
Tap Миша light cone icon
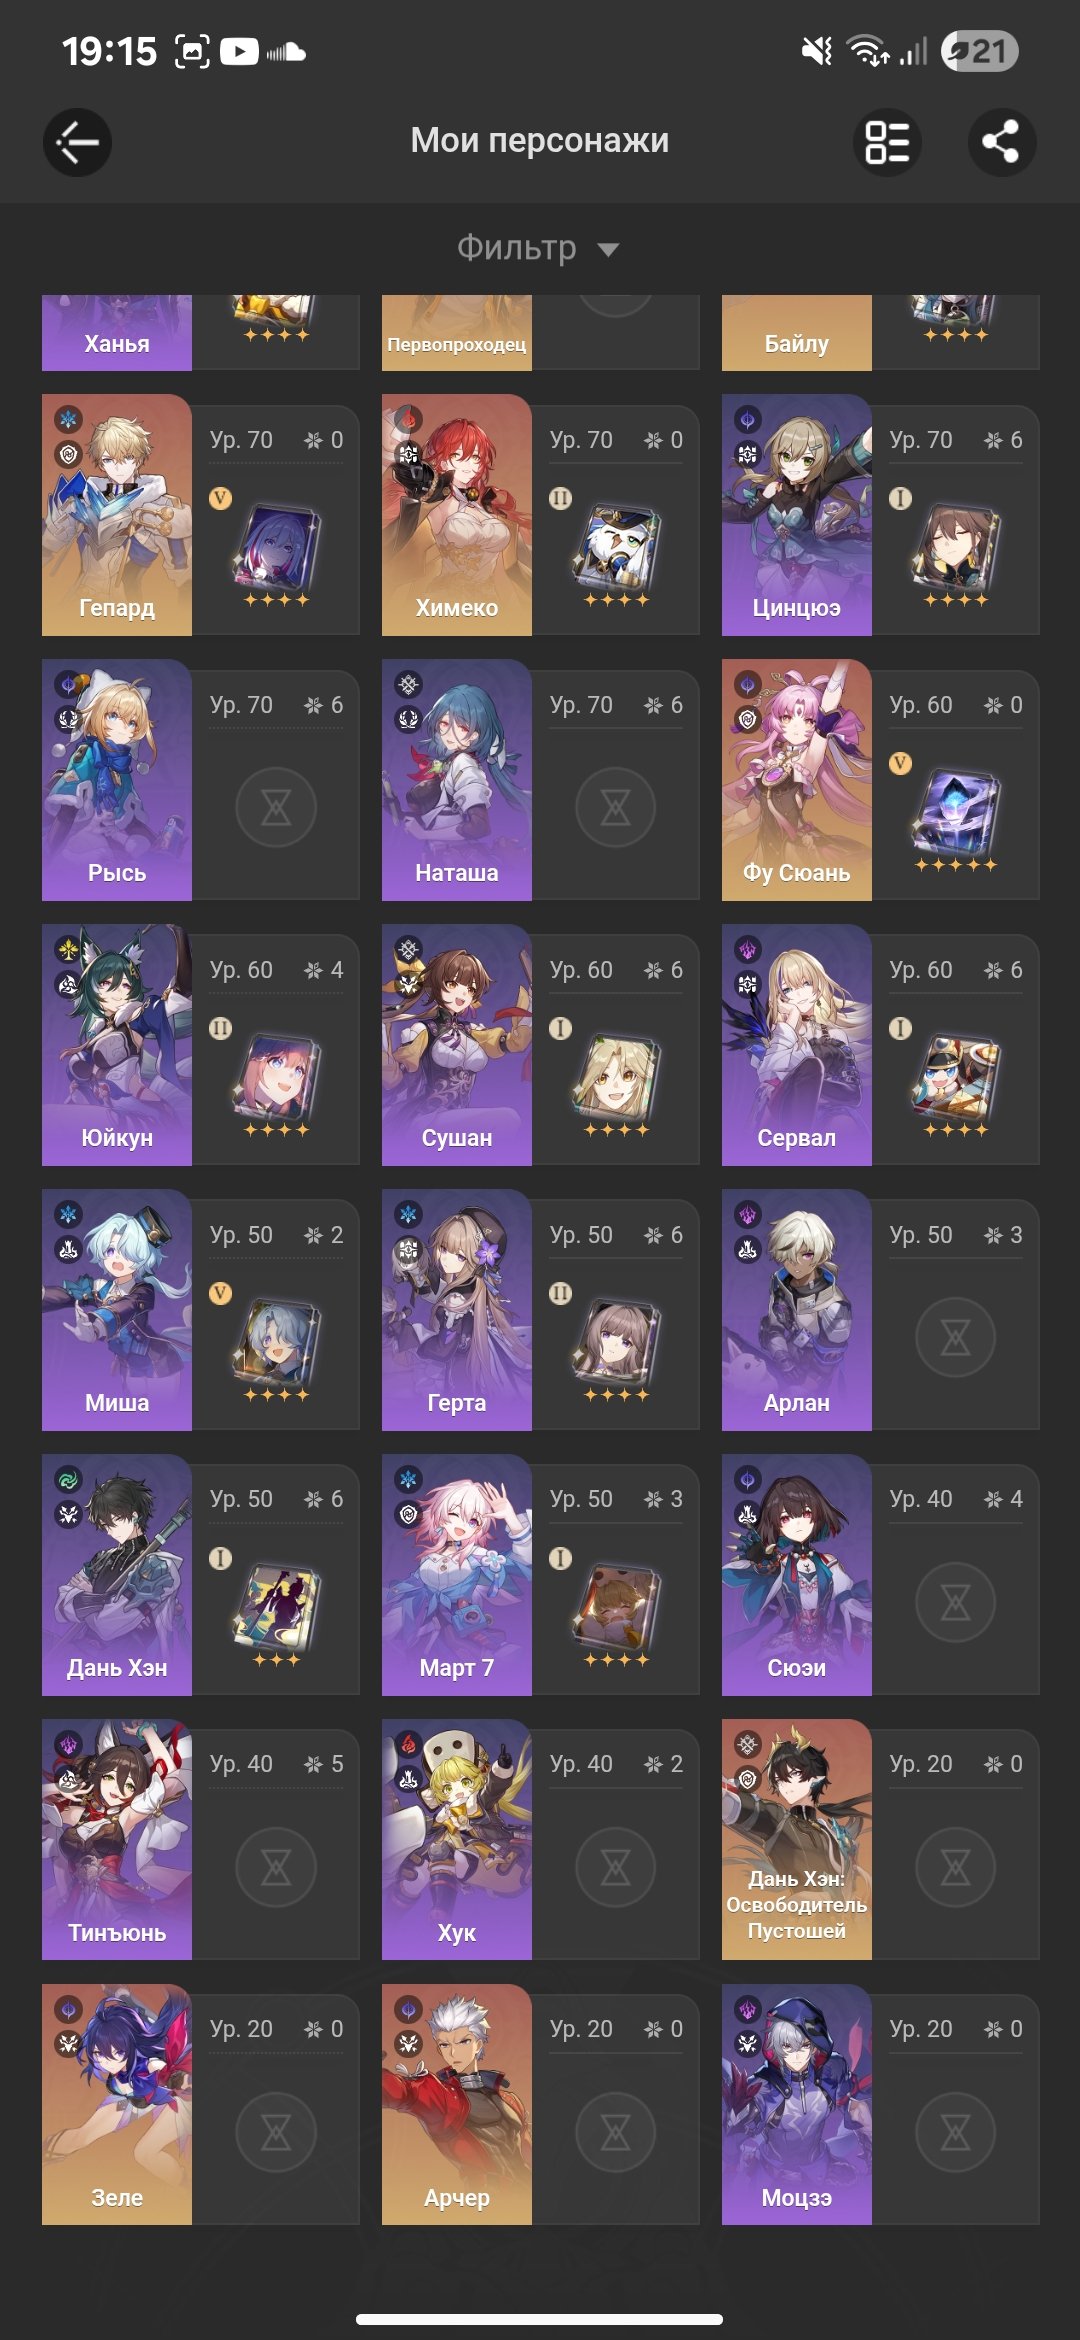coord(276,1344)
